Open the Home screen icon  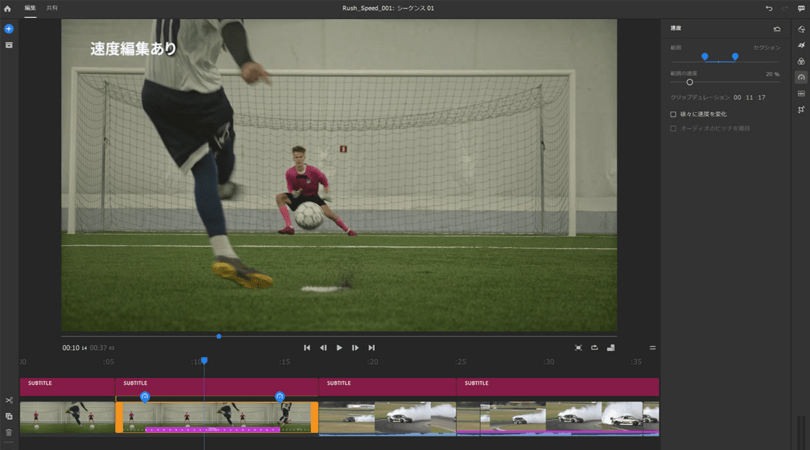point(8,8)
